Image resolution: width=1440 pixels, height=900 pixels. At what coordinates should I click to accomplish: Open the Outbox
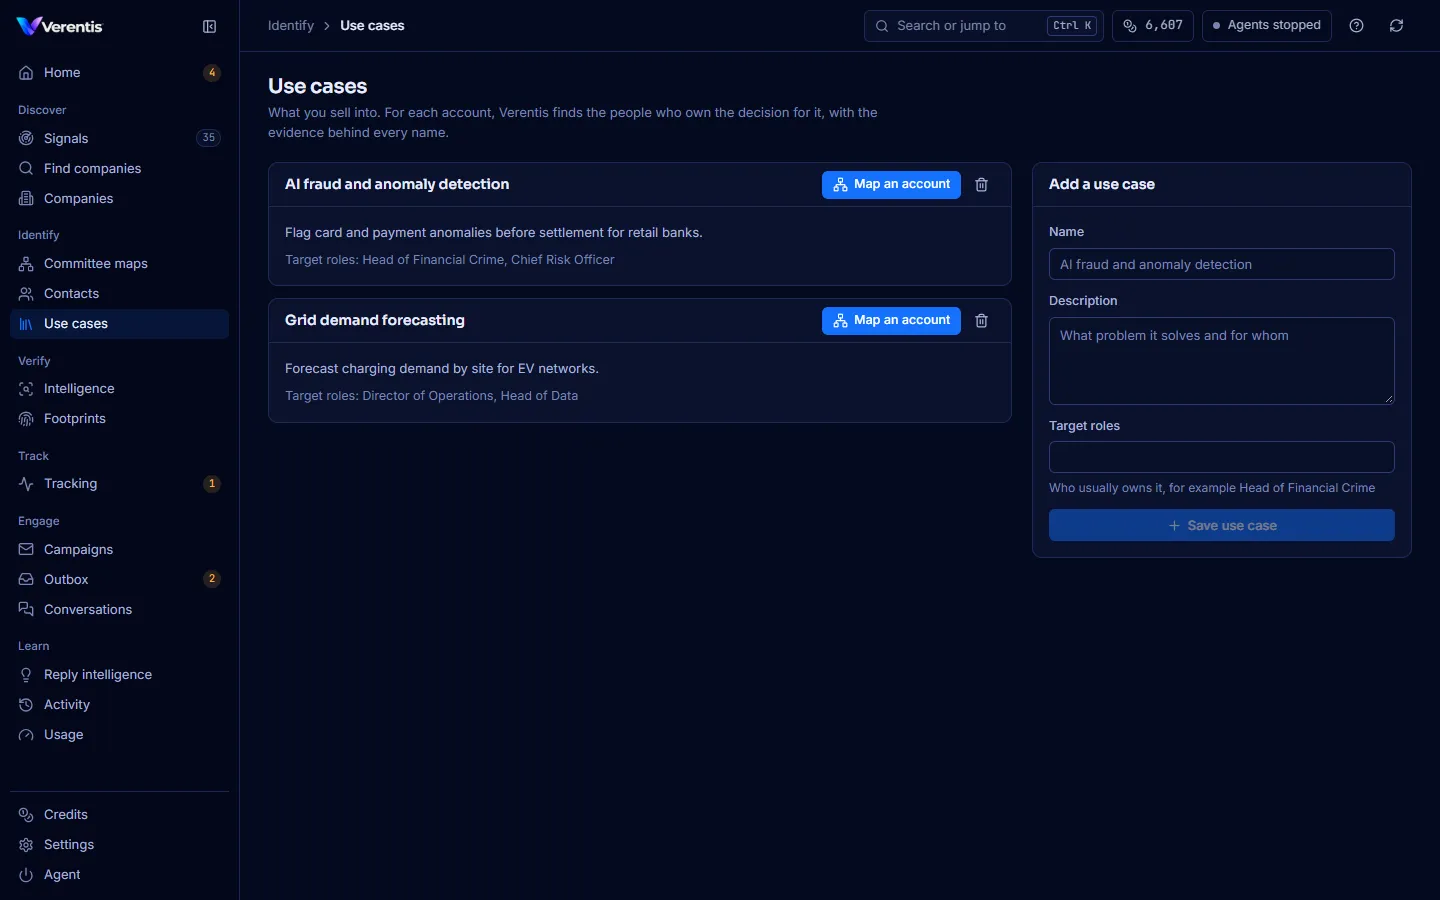point(119,580)
